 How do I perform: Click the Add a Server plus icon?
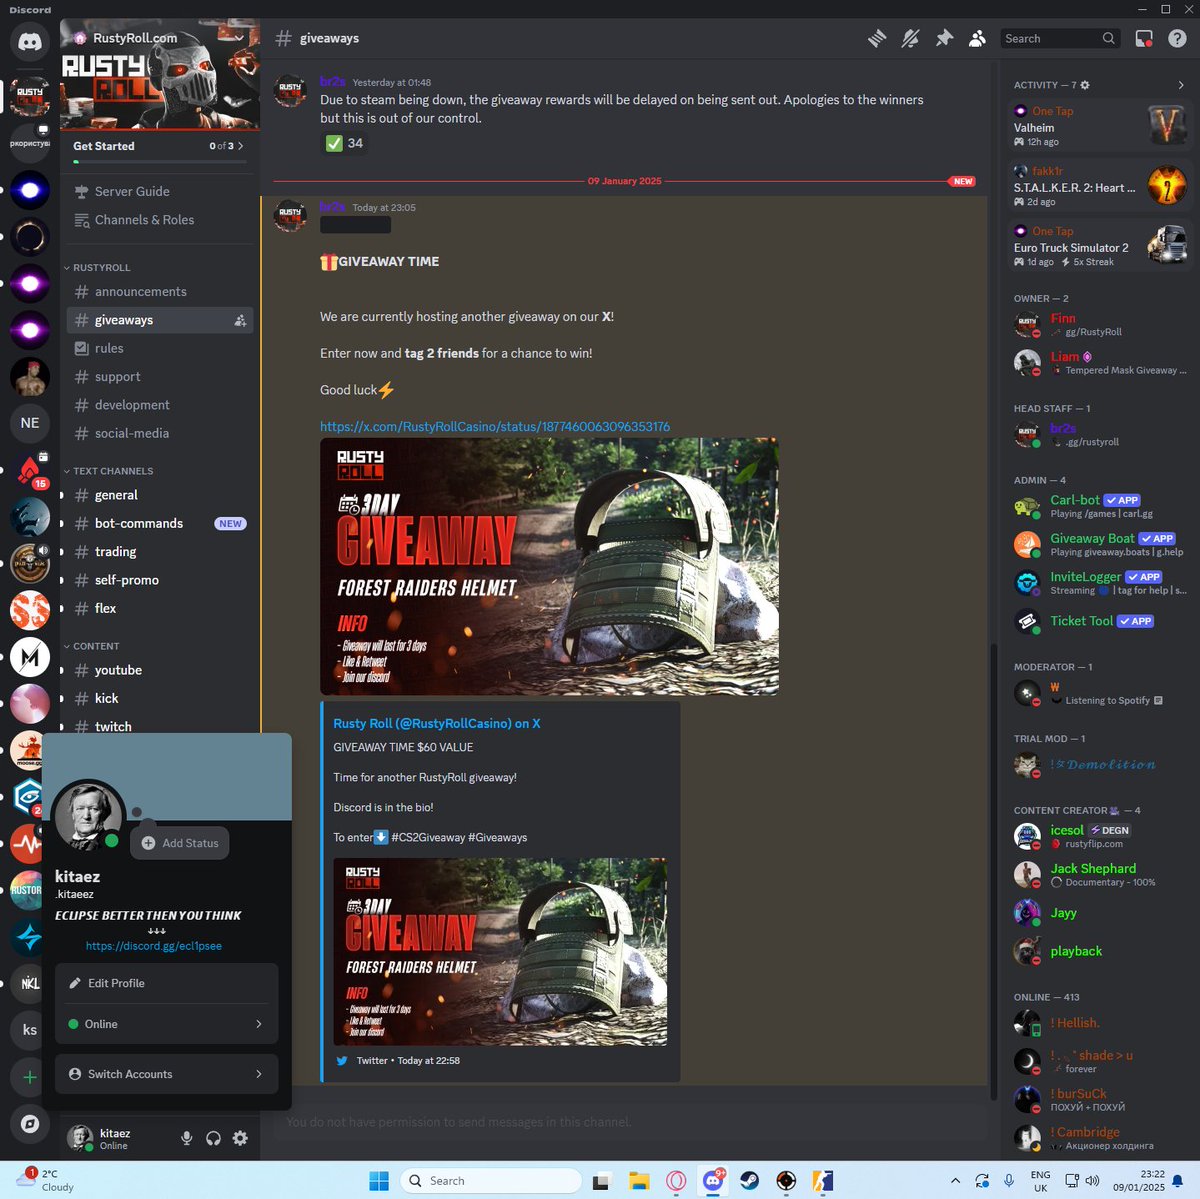point(30,1077)
